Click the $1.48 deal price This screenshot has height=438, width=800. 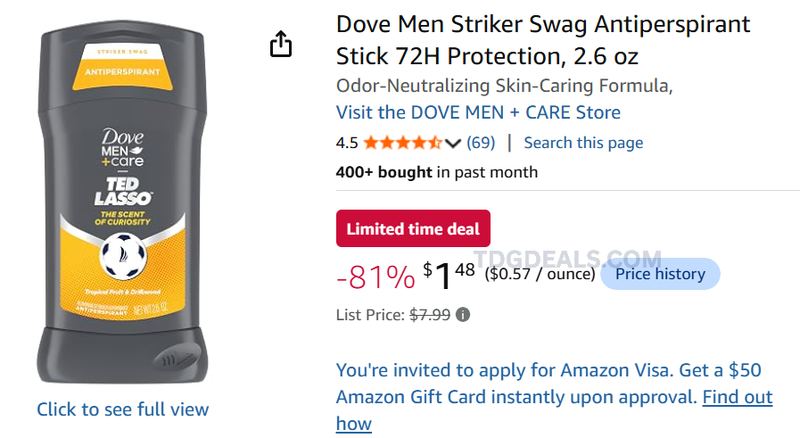coord(449,276)
